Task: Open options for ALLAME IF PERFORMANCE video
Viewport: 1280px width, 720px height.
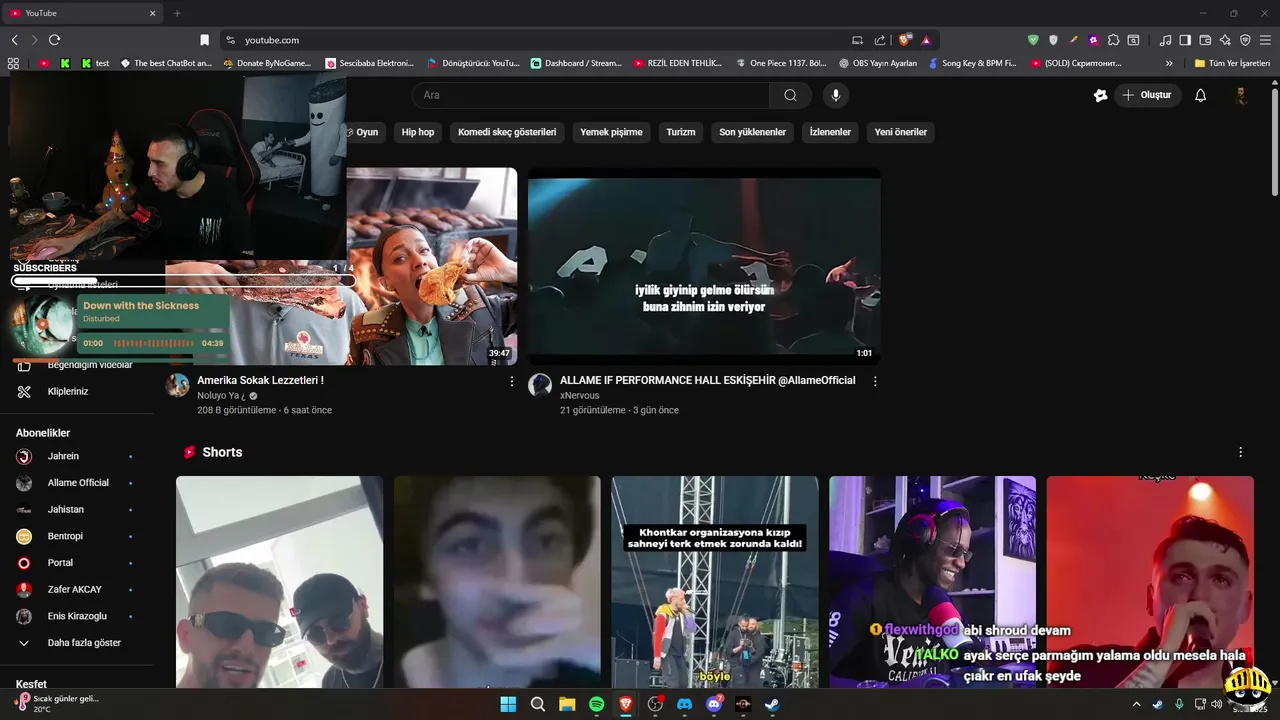Action: point(875,381)
